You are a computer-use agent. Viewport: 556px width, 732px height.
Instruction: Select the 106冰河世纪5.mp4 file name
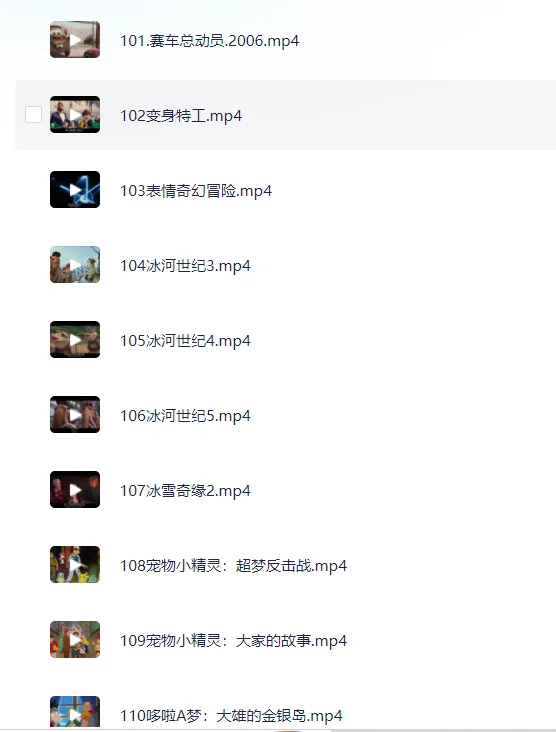tap(185, 416)
